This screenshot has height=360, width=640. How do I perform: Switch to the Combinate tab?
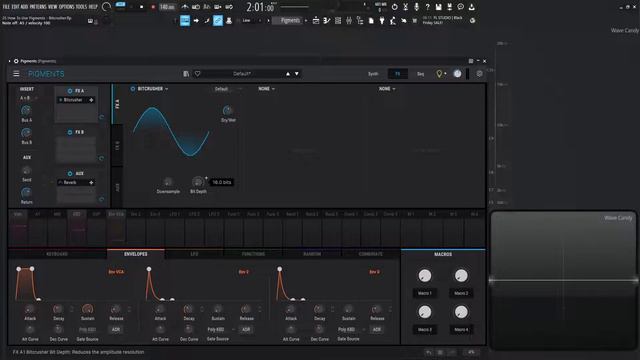[x=371, y=254]
